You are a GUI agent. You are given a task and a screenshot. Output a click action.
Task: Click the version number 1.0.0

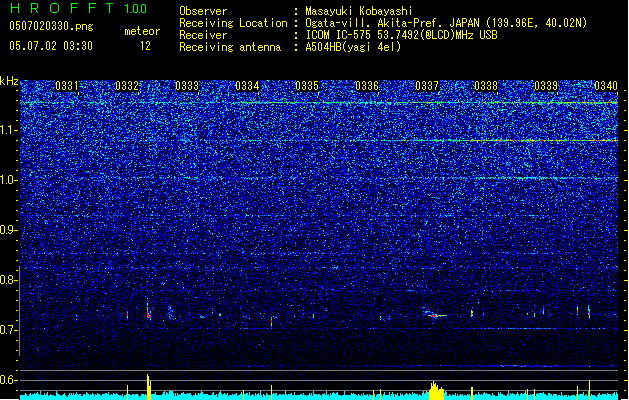(135, 9)
